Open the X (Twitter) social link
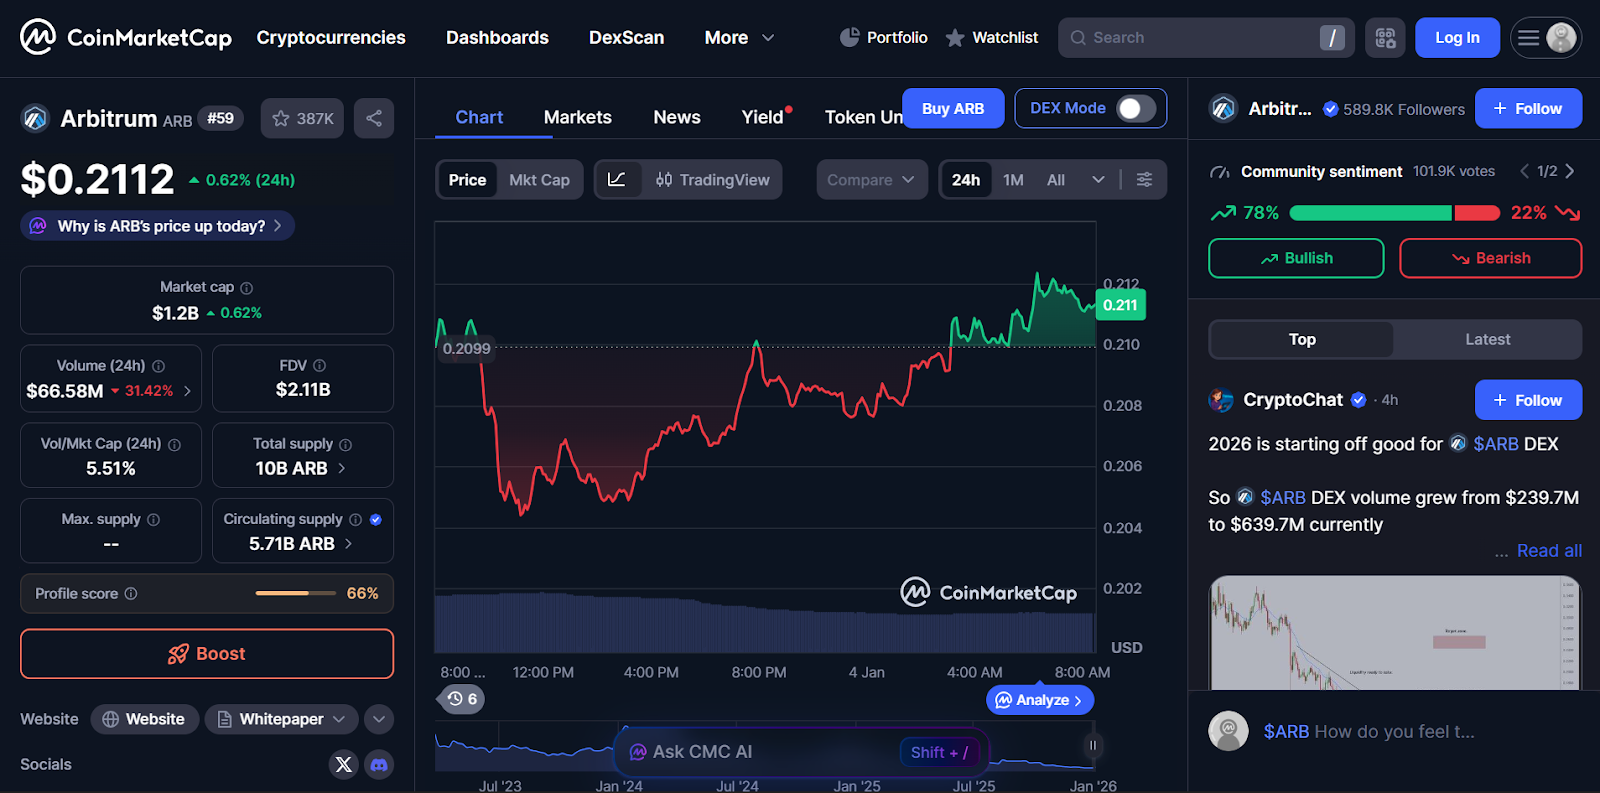Viewport: 1600px width, 793px height. point(343,764)
